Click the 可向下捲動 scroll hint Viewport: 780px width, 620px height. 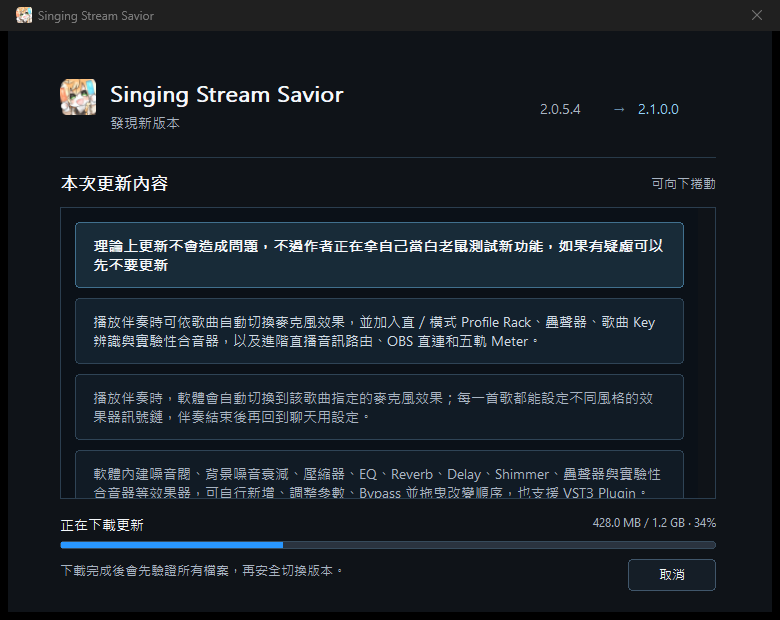pyautogui.click(x=683, y=184)
